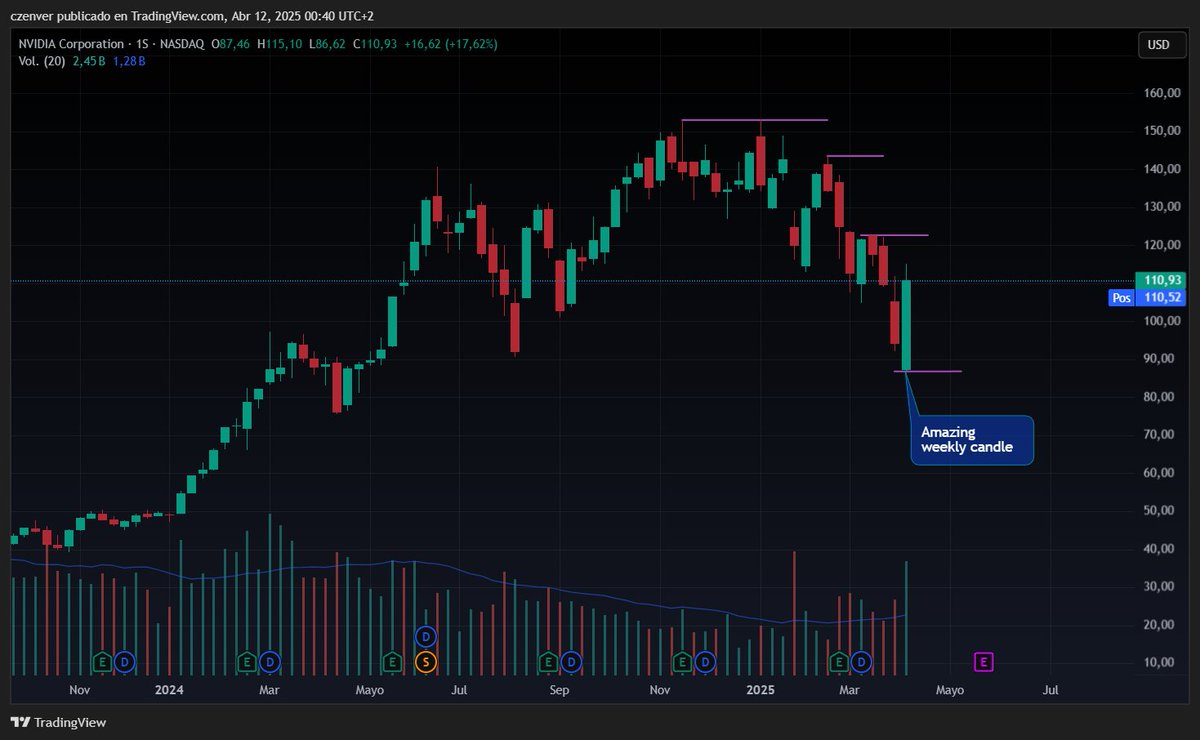Click the D dividend marker under Mar 2025
The width and height of the screenshot is (1200, 740).
point(861,661)
